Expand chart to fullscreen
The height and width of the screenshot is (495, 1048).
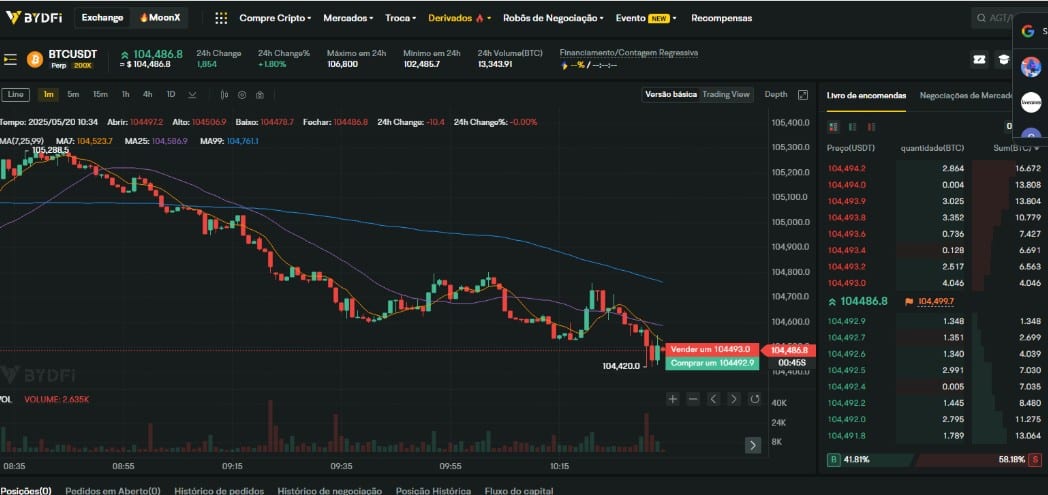pos(803,95)
